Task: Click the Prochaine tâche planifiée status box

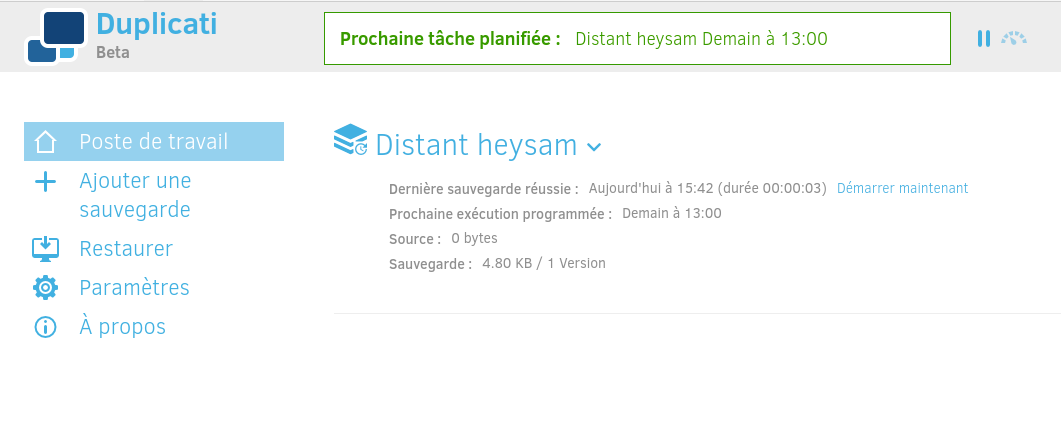Action: [x=637, y=39]
